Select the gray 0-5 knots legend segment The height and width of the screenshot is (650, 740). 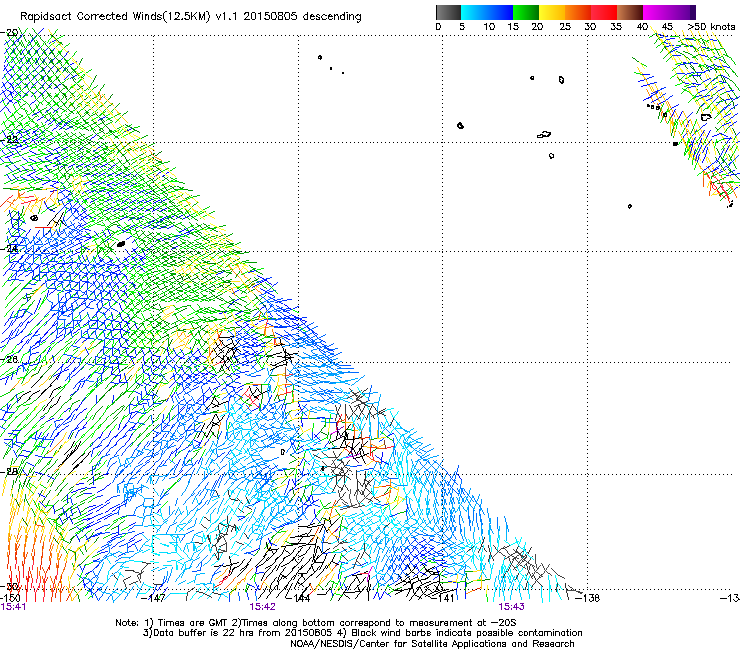coord(449,12)
